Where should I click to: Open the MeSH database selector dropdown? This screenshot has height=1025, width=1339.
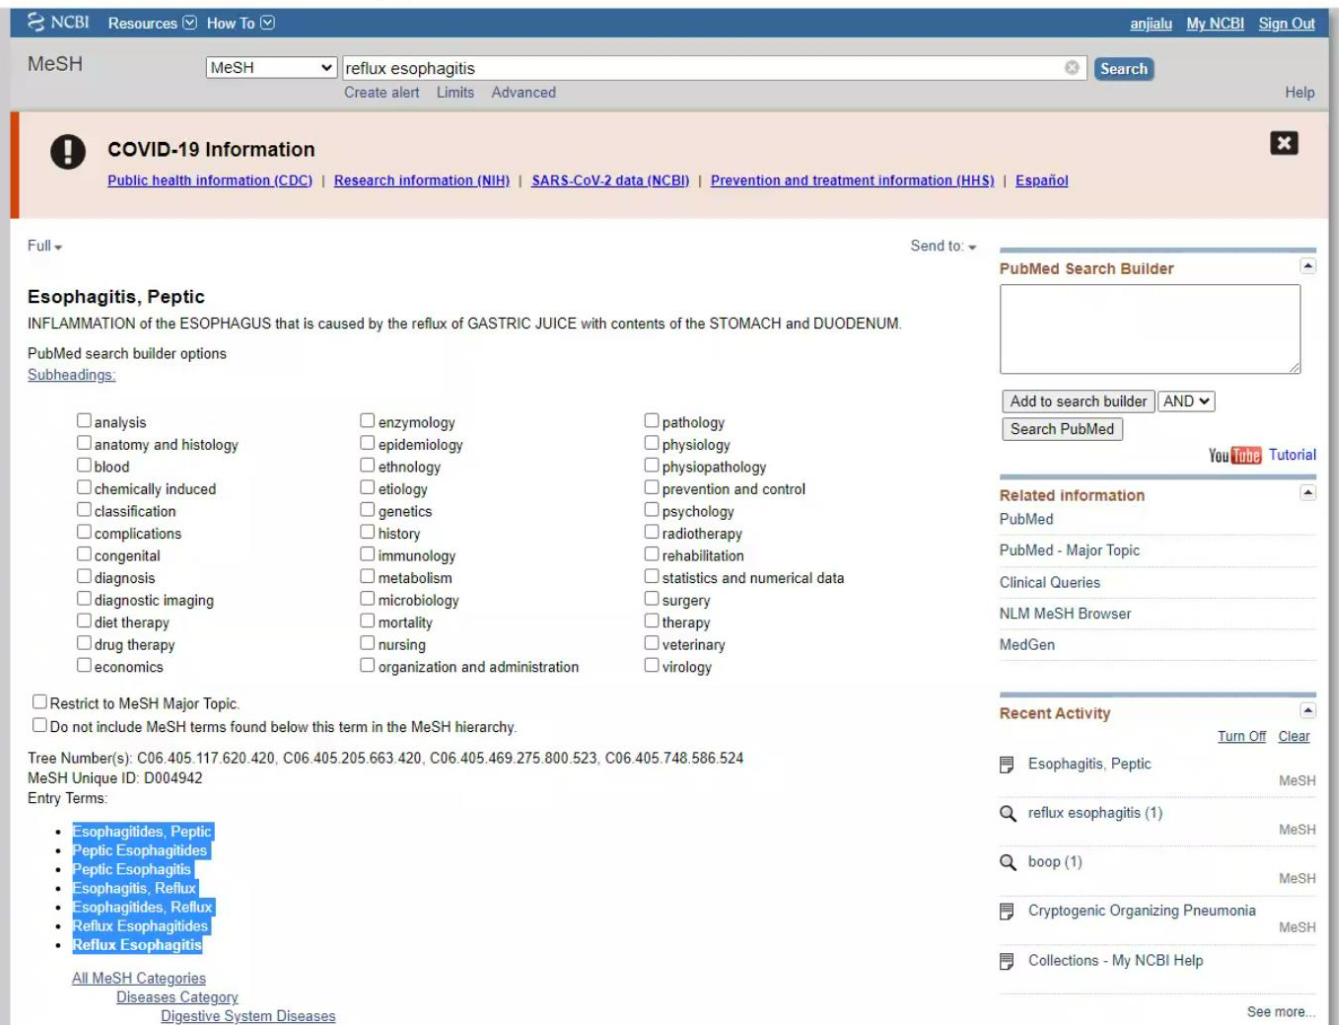click(271, 68)
